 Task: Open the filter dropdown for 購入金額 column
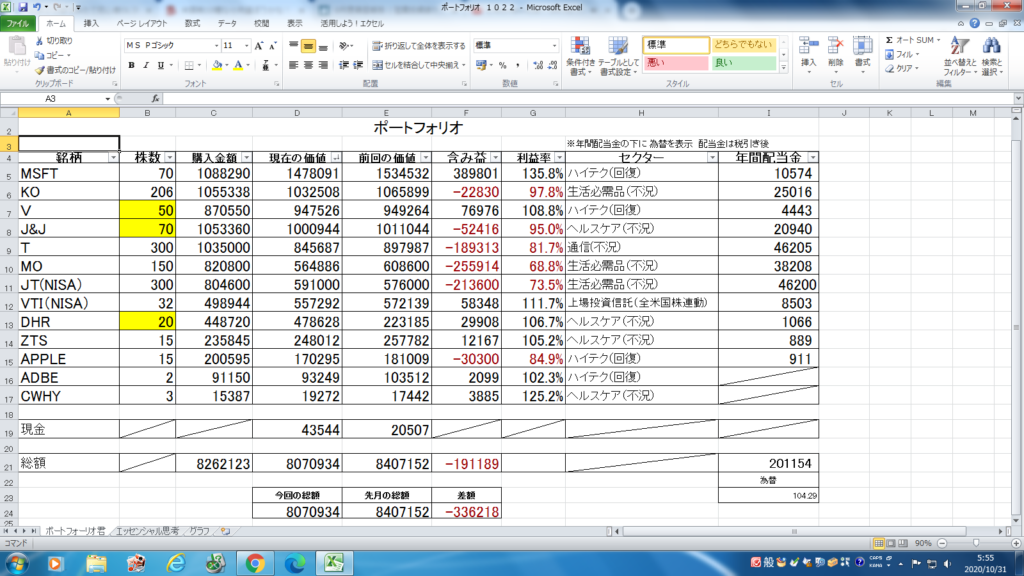[x=246, y=158]
